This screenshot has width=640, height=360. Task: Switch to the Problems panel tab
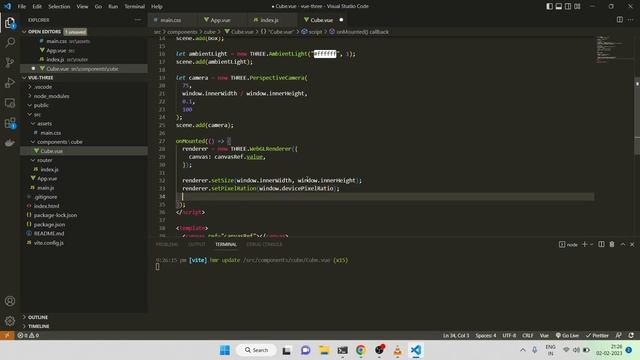(x=167, y=244)
